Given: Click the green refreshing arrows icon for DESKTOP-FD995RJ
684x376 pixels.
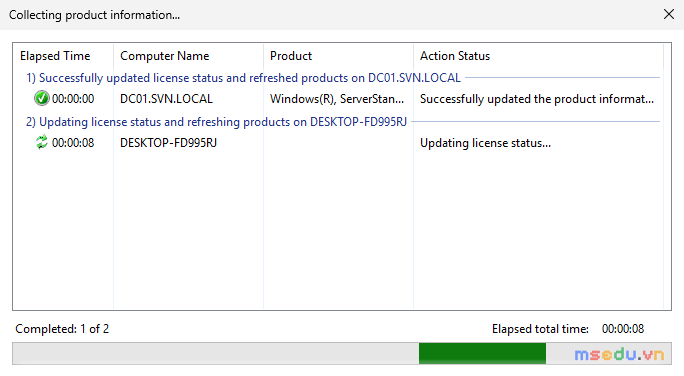Looking at the screenshot, I should coord(41,142).
